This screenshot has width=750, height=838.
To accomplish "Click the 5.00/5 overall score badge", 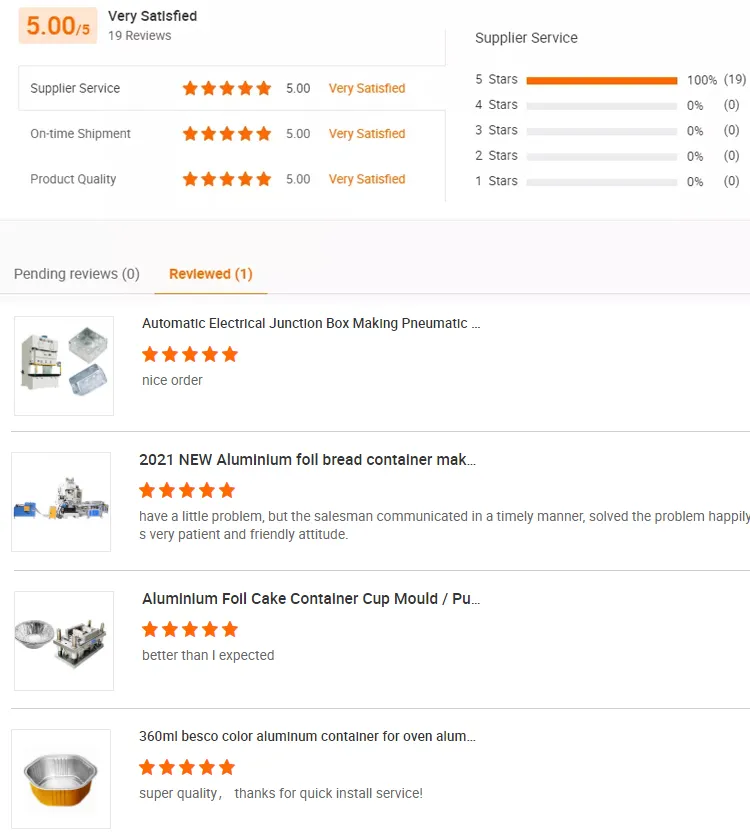I will [x=58, y=26].
